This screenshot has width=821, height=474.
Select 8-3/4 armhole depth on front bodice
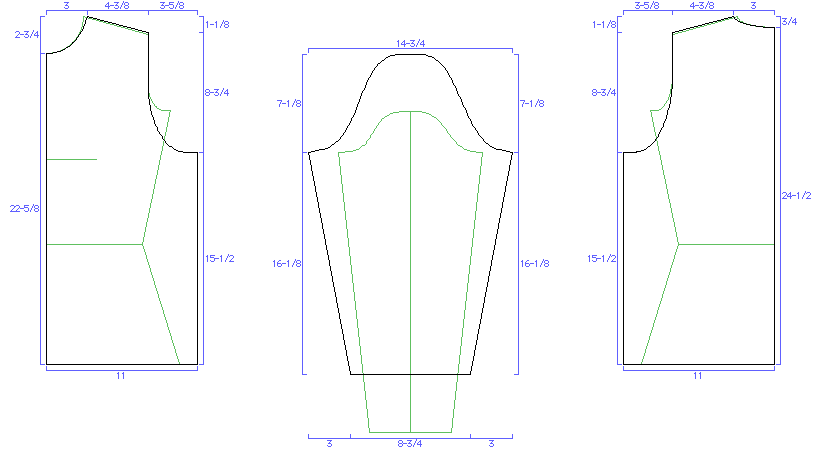(217, 93)
